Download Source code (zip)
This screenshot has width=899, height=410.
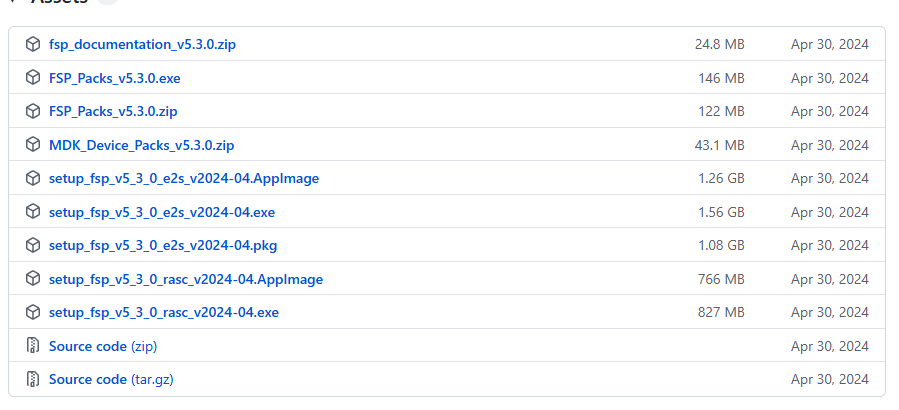point(103,346)
